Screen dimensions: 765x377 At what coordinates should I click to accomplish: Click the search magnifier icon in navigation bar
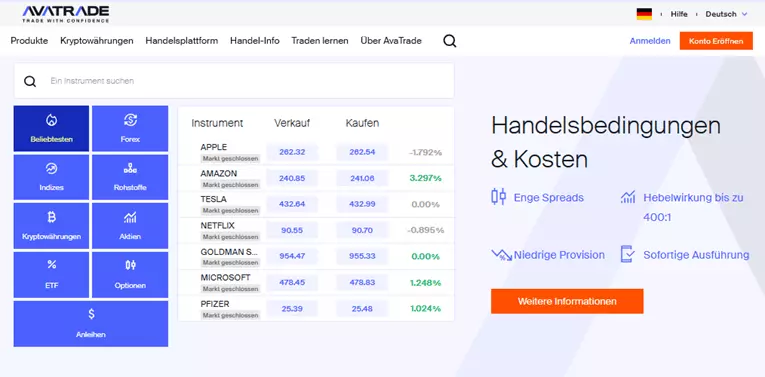coord(449,41)
